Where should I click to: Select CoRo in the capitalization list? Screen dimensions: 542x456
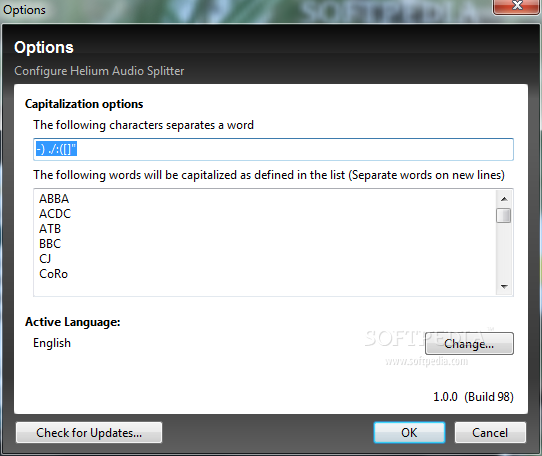(x=54, y=274)
